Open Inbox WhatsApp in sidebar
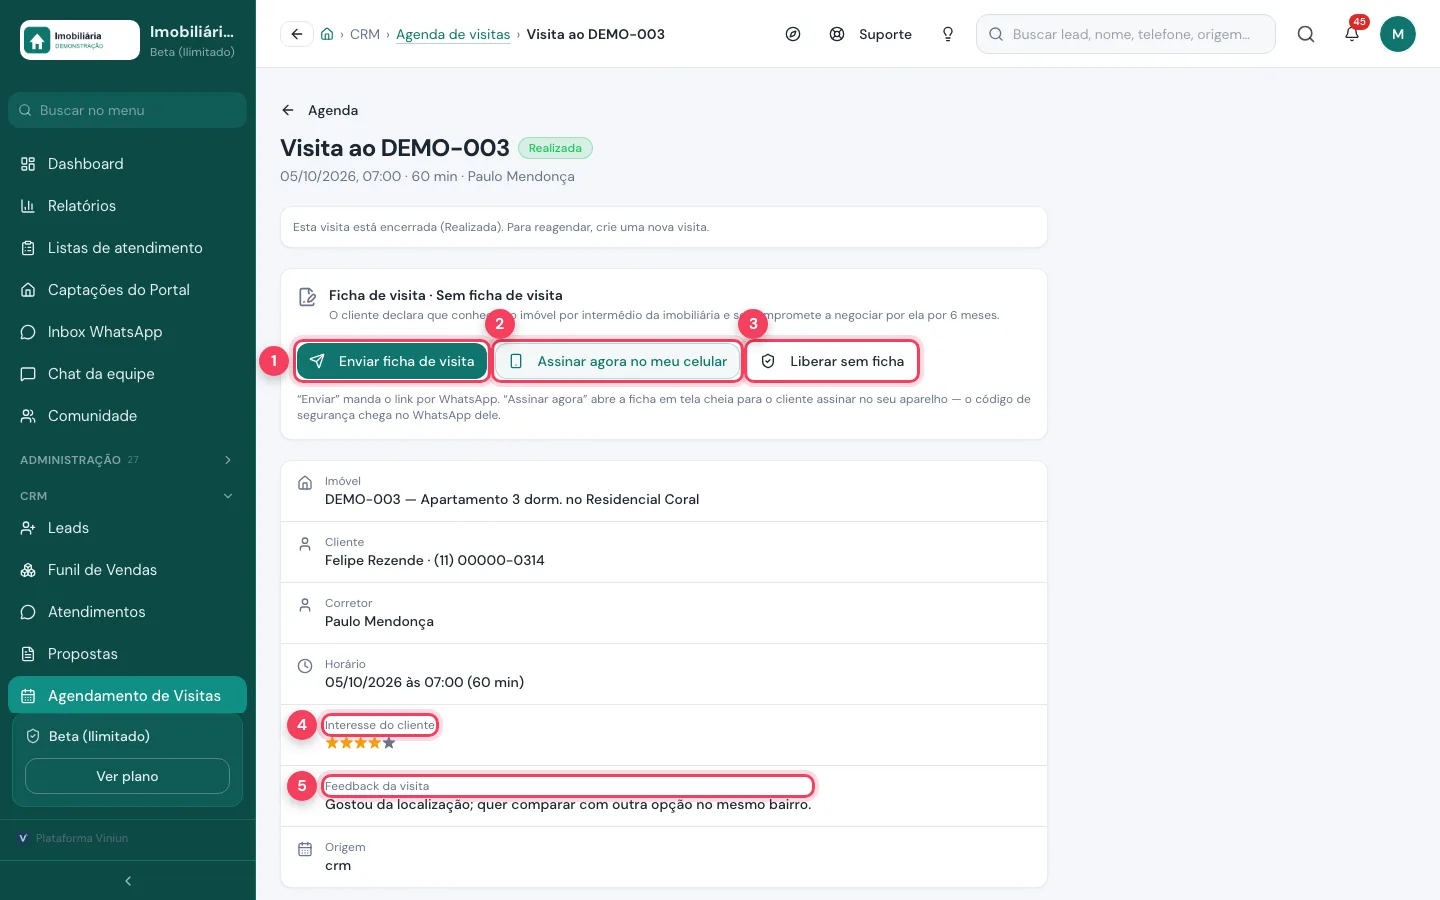 (x=127, y=332)
